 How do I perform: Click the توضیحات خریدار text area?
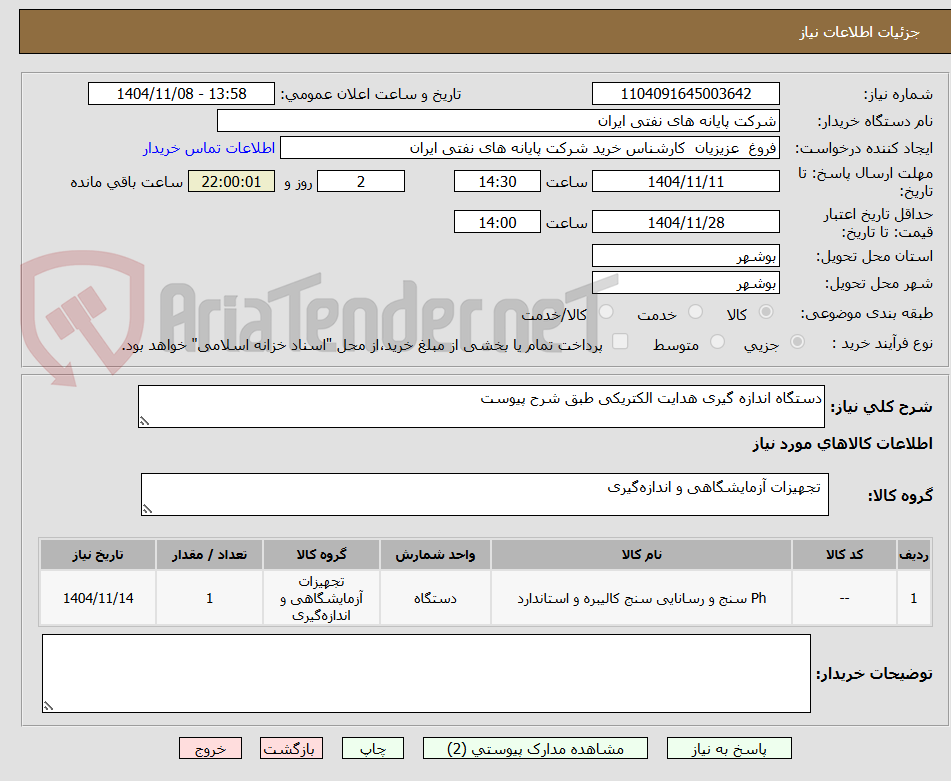click(426, 673)
